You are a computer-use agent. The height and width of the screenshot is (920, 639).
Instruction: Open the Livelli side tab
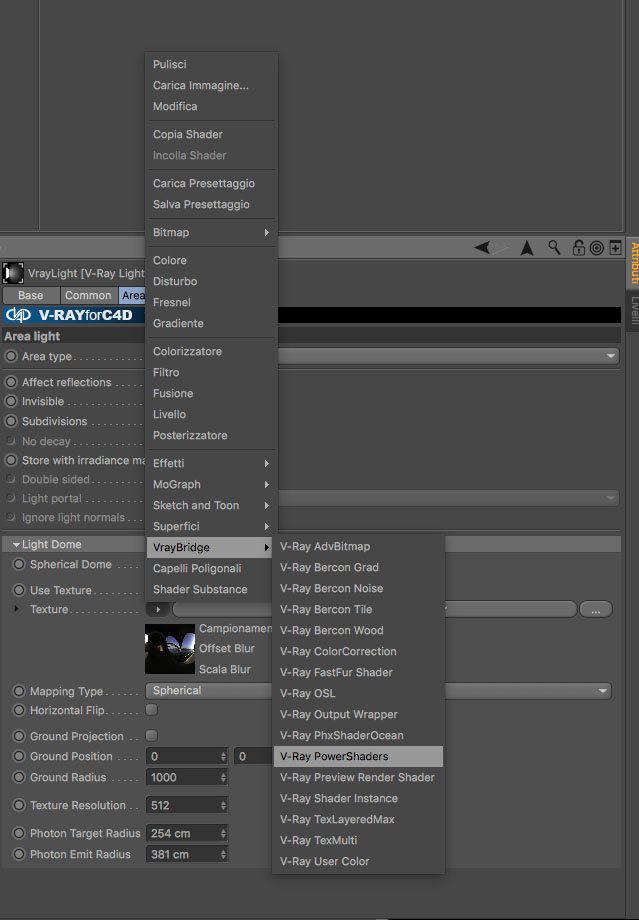[634, 310]
